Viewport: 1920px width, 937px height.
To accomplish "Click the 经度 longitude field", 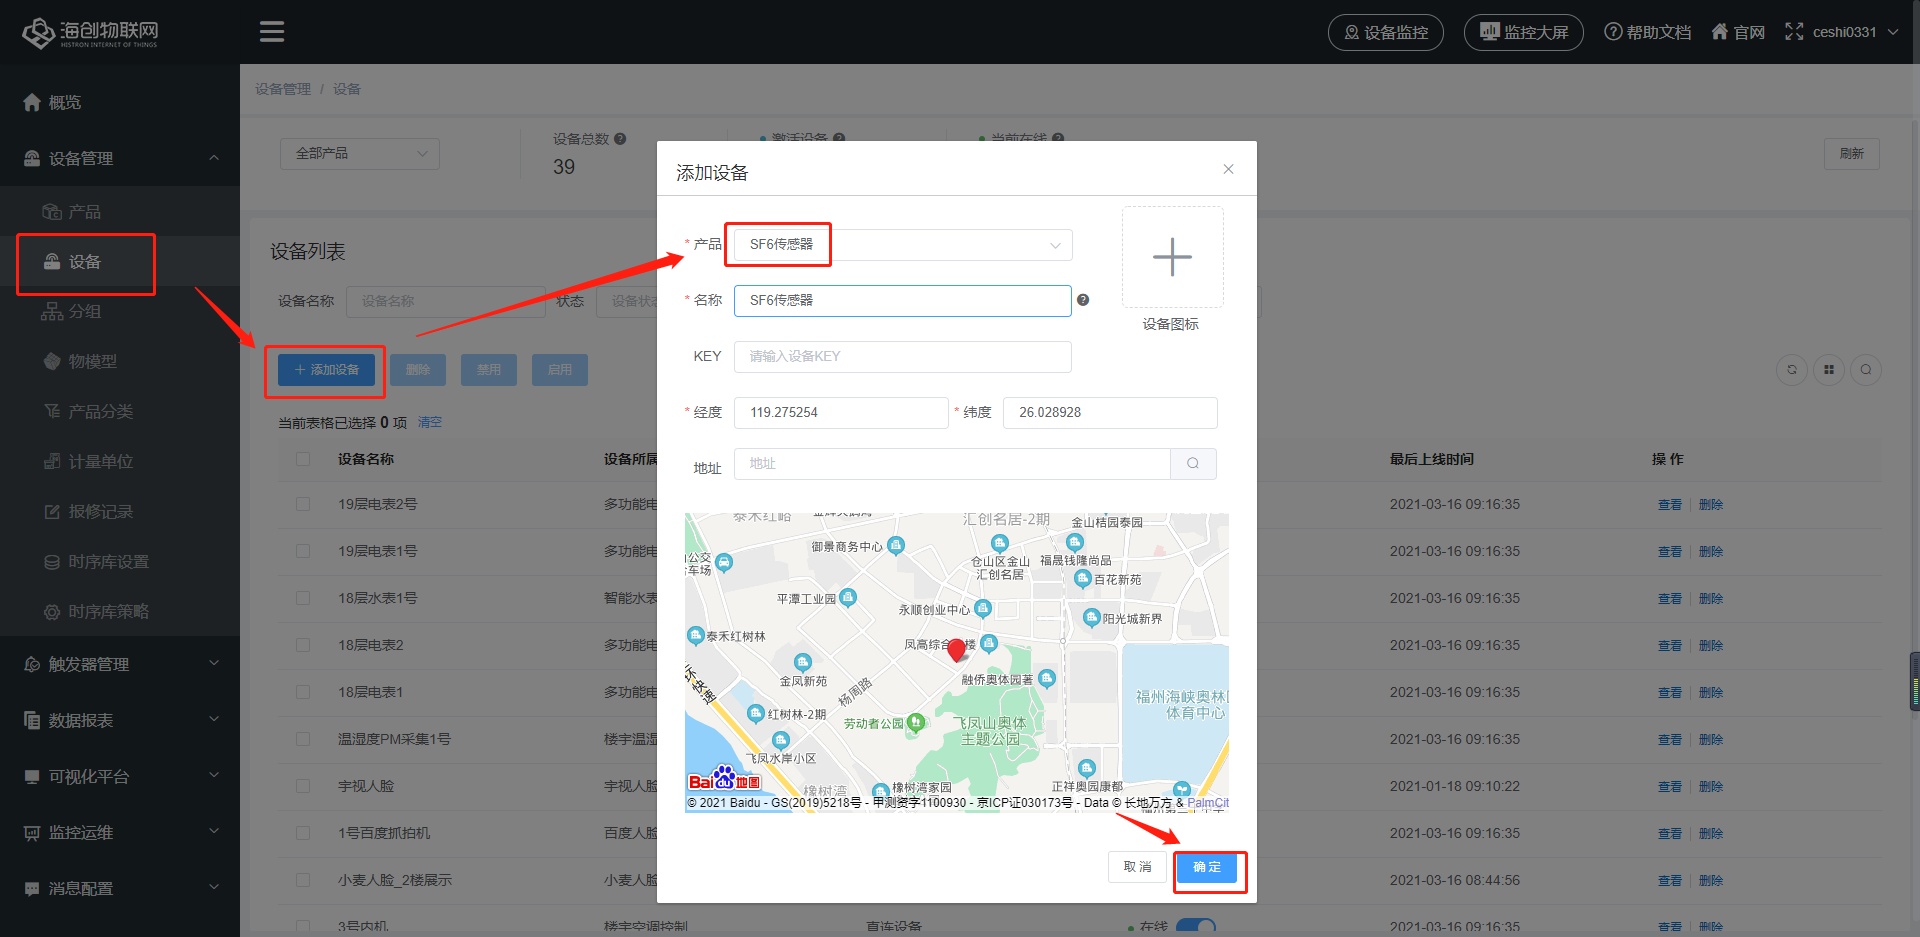I will (x=841, y=413).
